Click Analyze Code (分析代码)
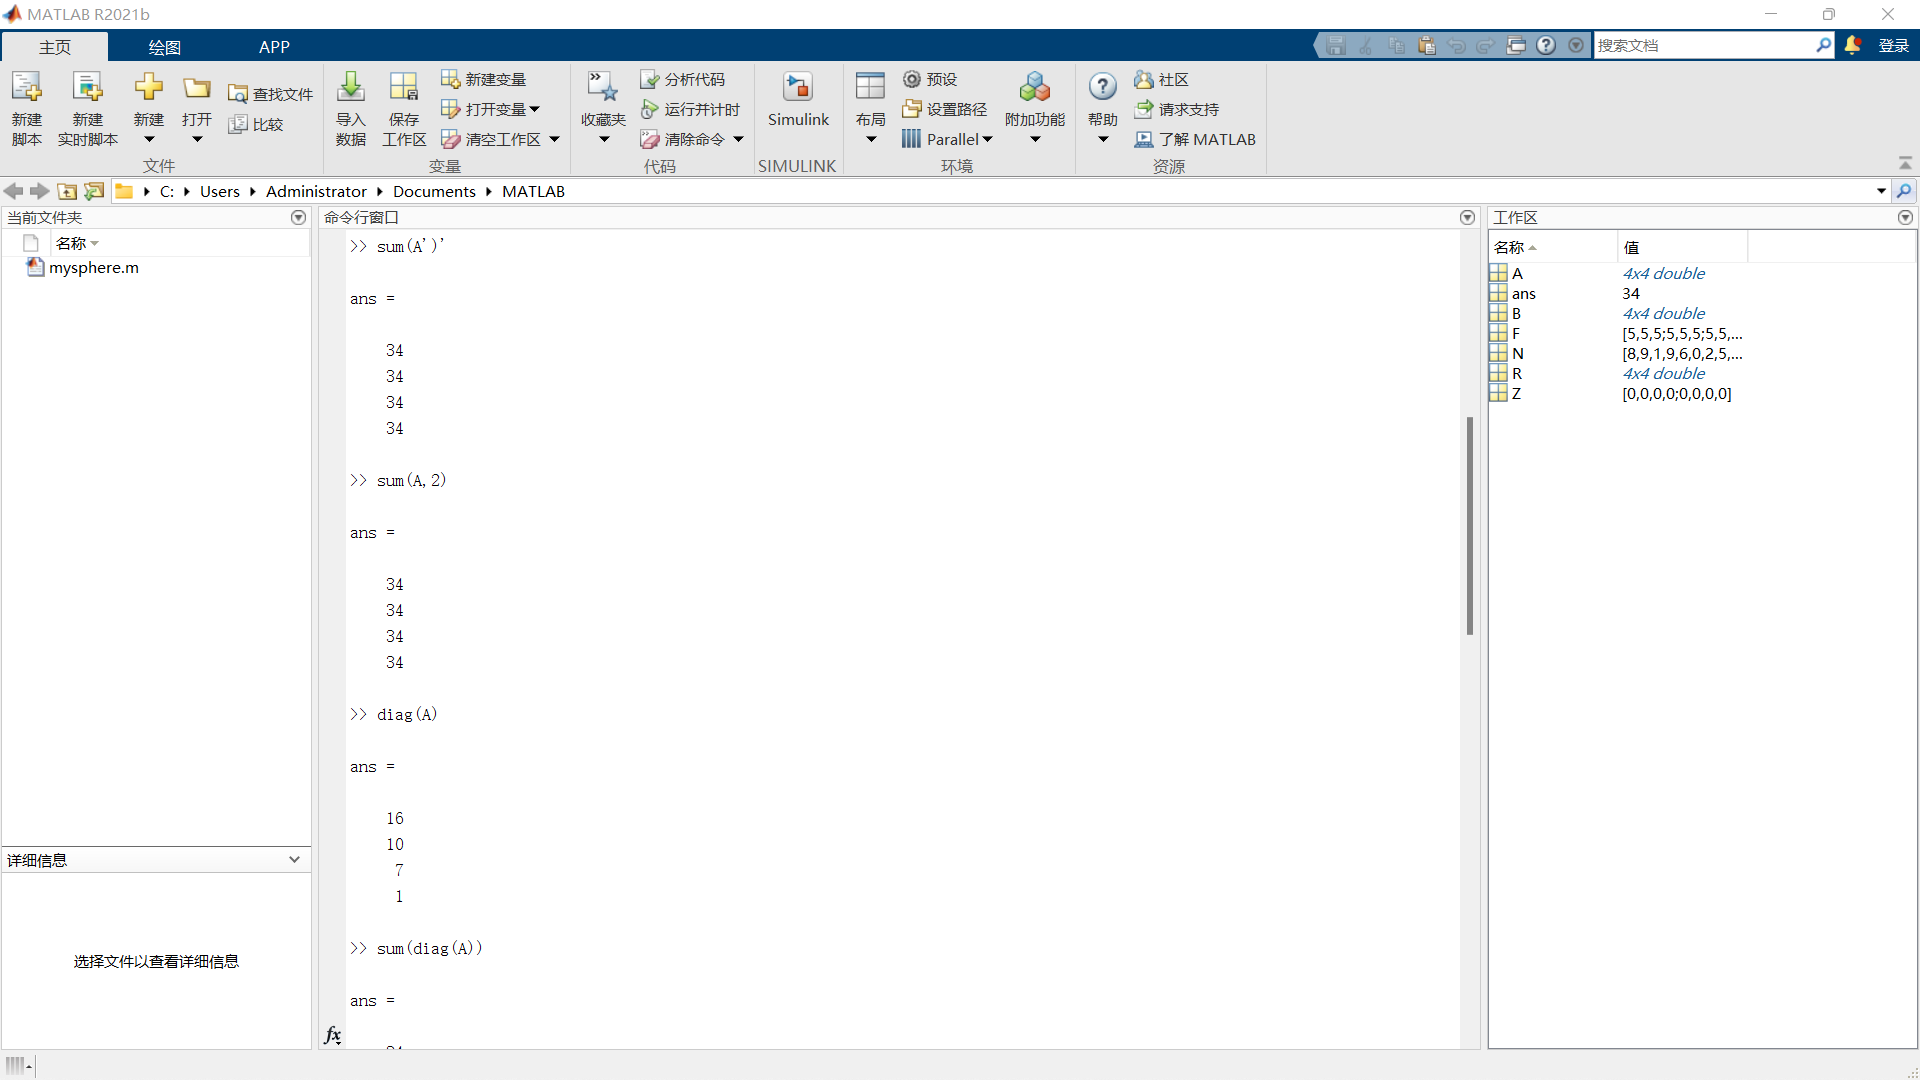This screenshot has width=1920, height=1080. [683, 79]
